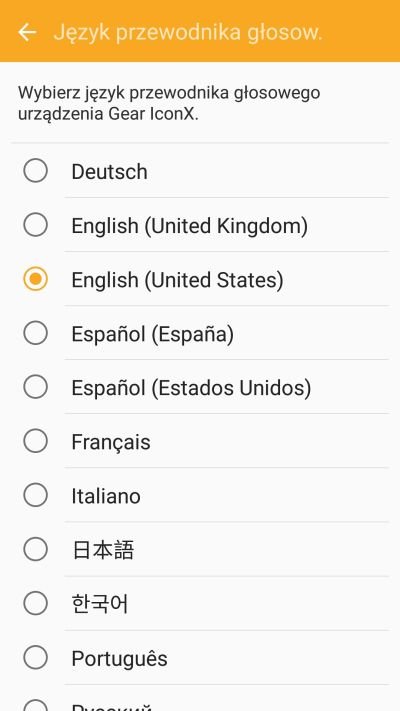The image size is (400, 711).
Task: Tap the Français language label
Action: tap(111, 442)
